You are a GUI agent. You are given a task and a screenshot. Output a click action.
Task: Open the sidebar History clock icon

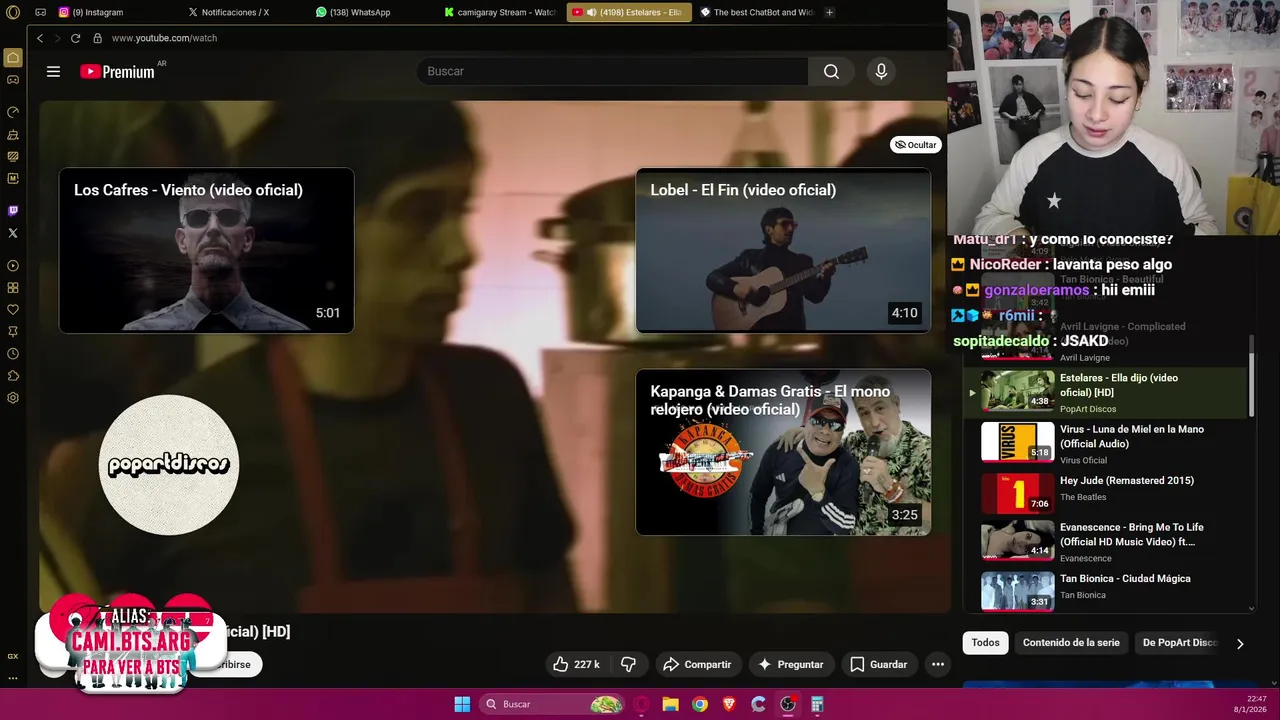click(x=13, y=354)
